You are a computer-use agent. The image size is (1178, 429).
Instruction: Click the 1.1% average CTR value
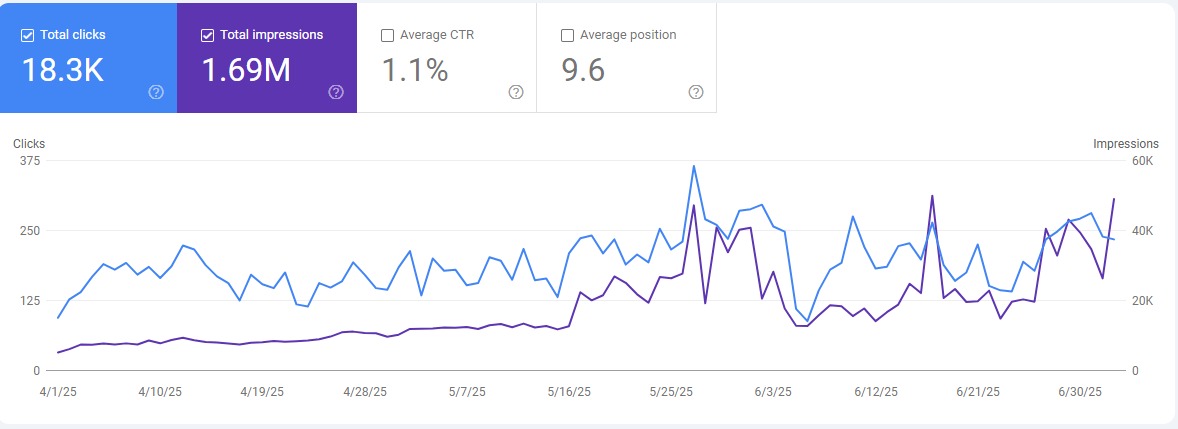(x=415, y=71)
